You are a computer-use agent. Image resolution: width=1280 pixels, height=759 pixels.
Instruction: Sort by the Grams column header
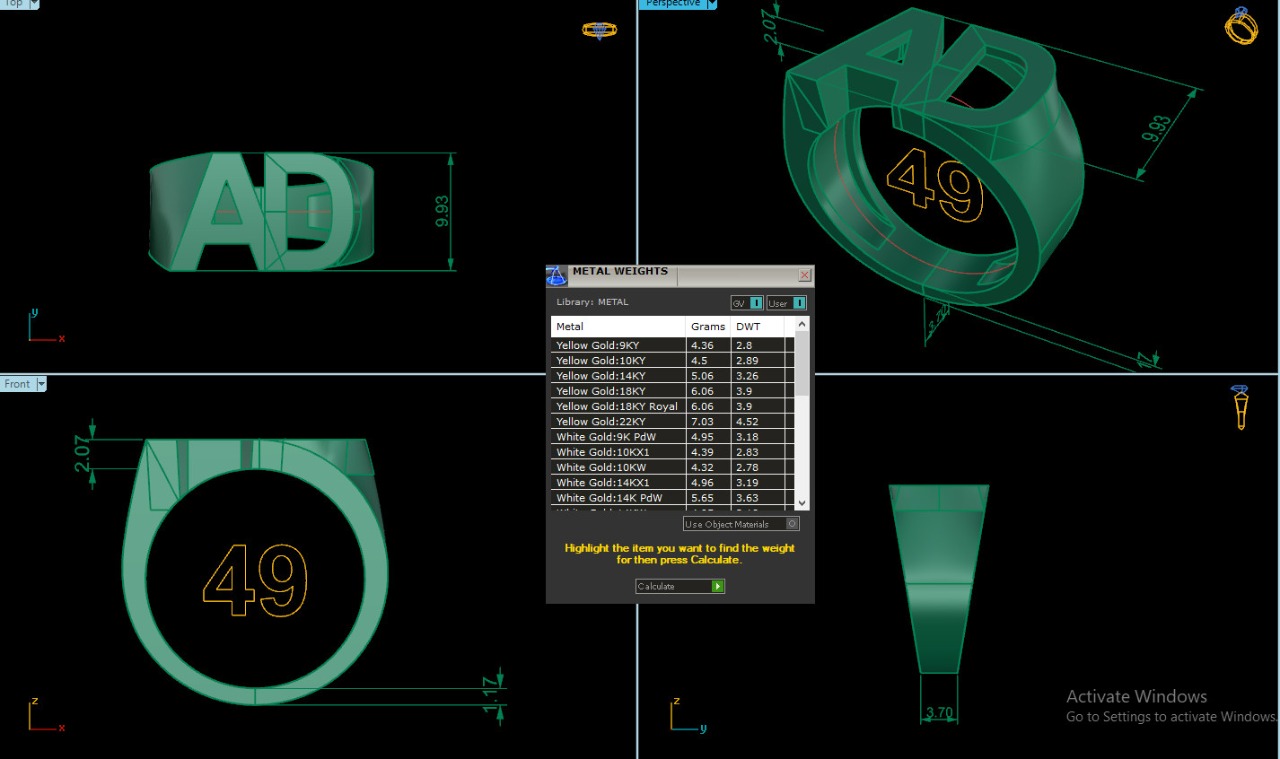(x=708, y=327)
